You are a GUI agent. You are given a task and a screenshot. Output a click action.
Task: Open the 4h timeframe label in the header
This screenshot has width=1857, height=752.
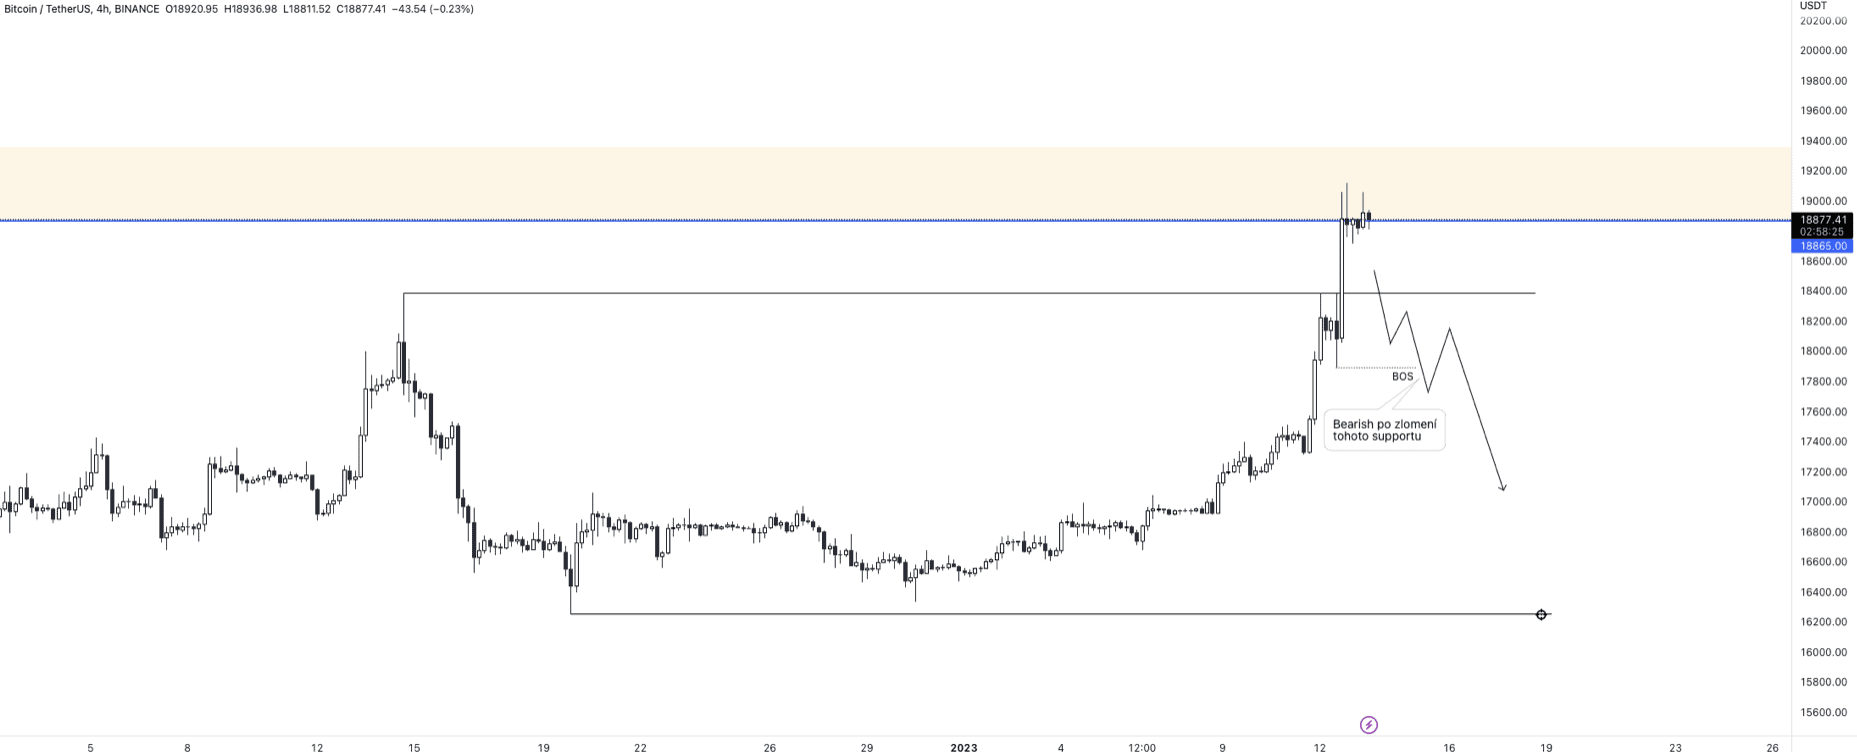point(103,9)
